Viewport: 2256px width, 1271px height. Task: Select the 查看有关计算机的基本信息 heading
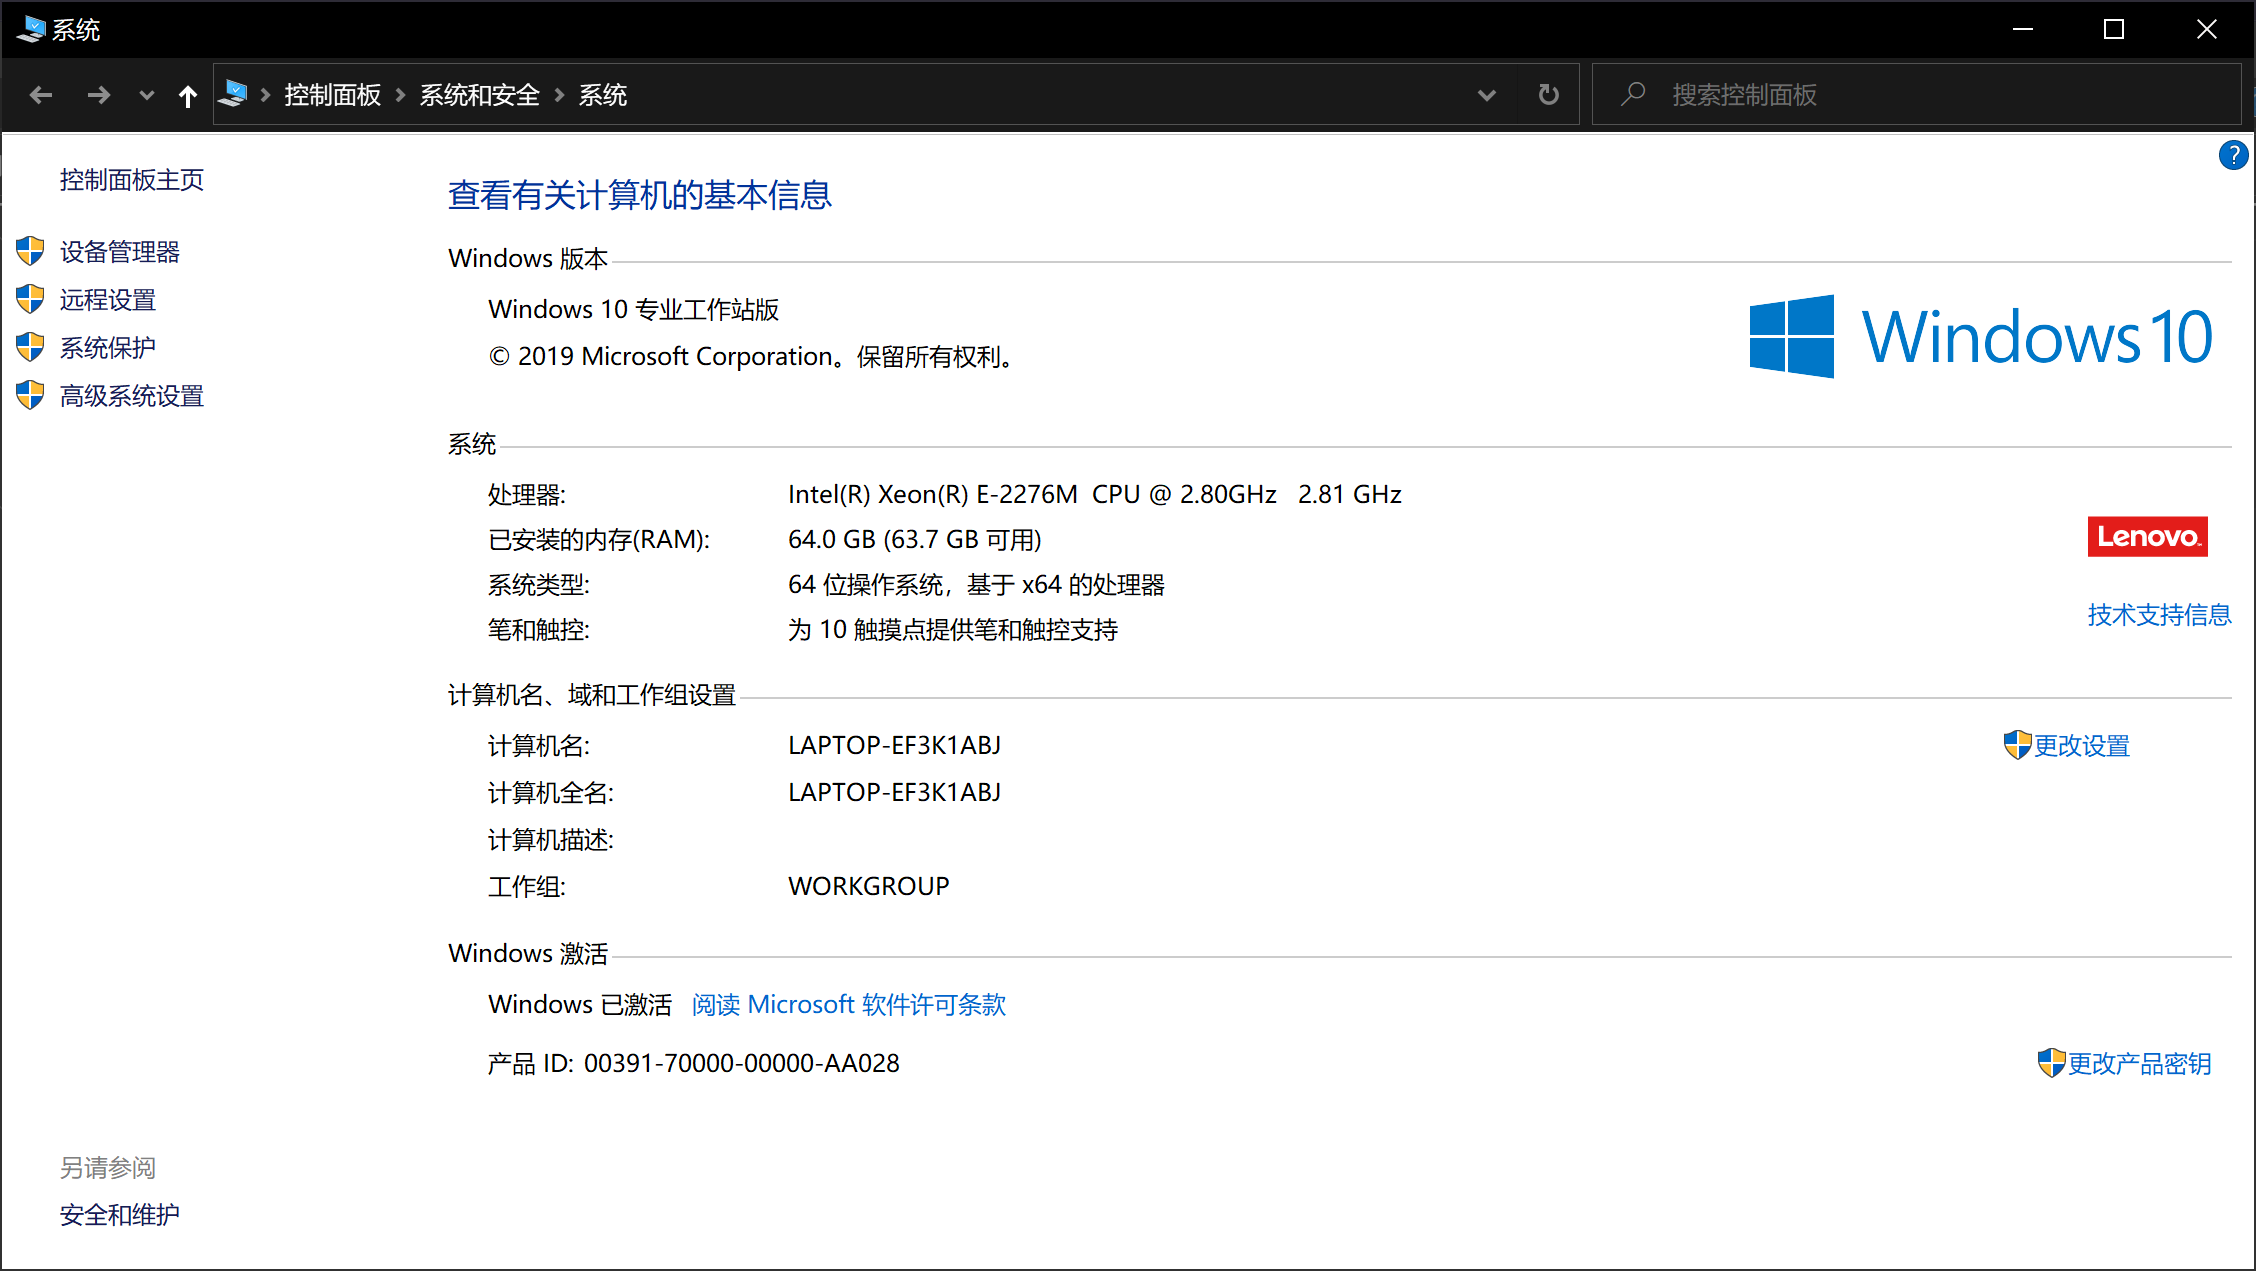click(640, 195)
